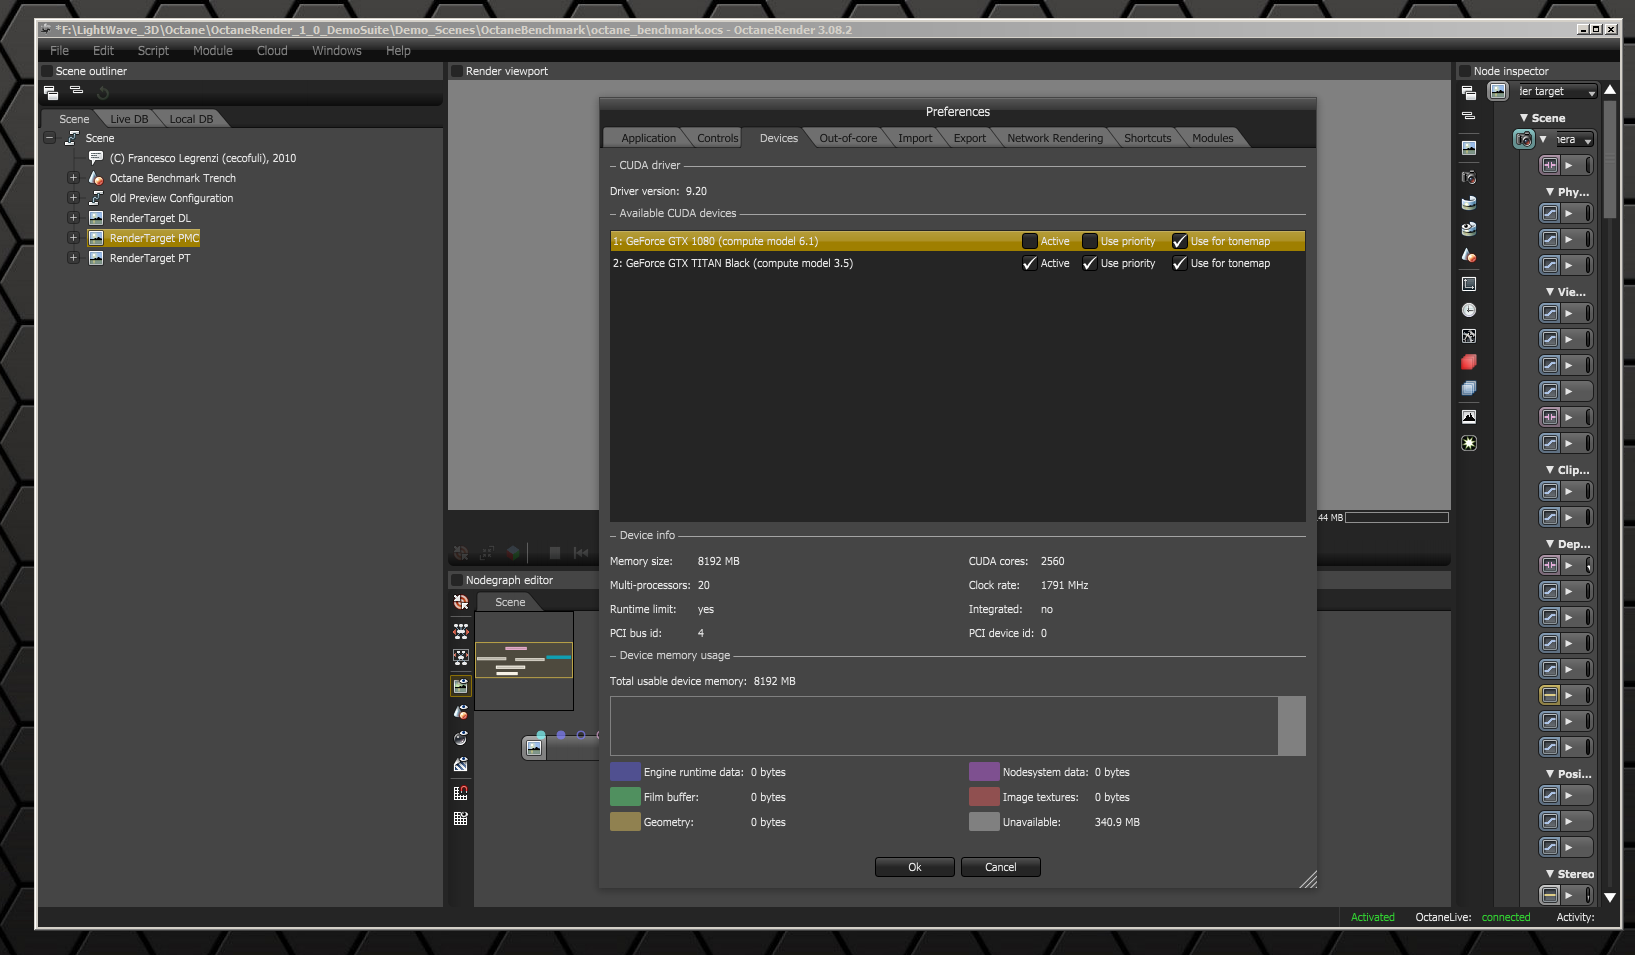Click the expand-all-nodes icon in Node inspector
This screenshot has width=1635, height=955.
tap(1469, 92)
